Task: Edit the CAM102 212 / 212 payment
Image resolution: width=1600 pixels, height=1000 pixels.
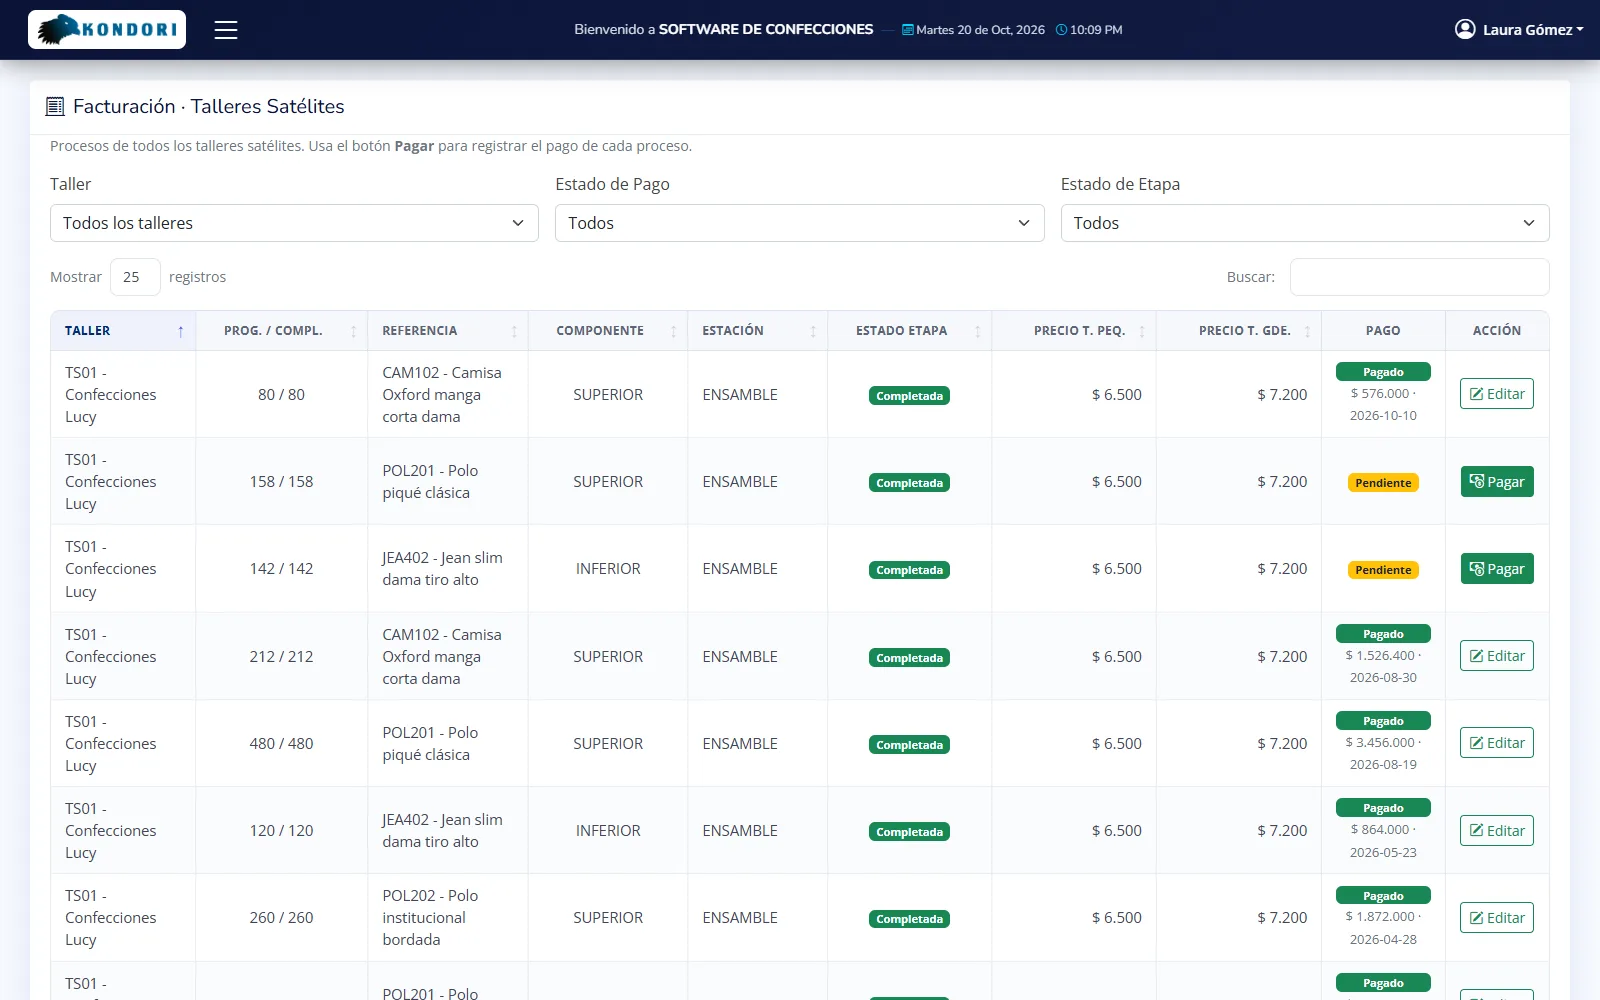Action: [x=1497, y=656]
